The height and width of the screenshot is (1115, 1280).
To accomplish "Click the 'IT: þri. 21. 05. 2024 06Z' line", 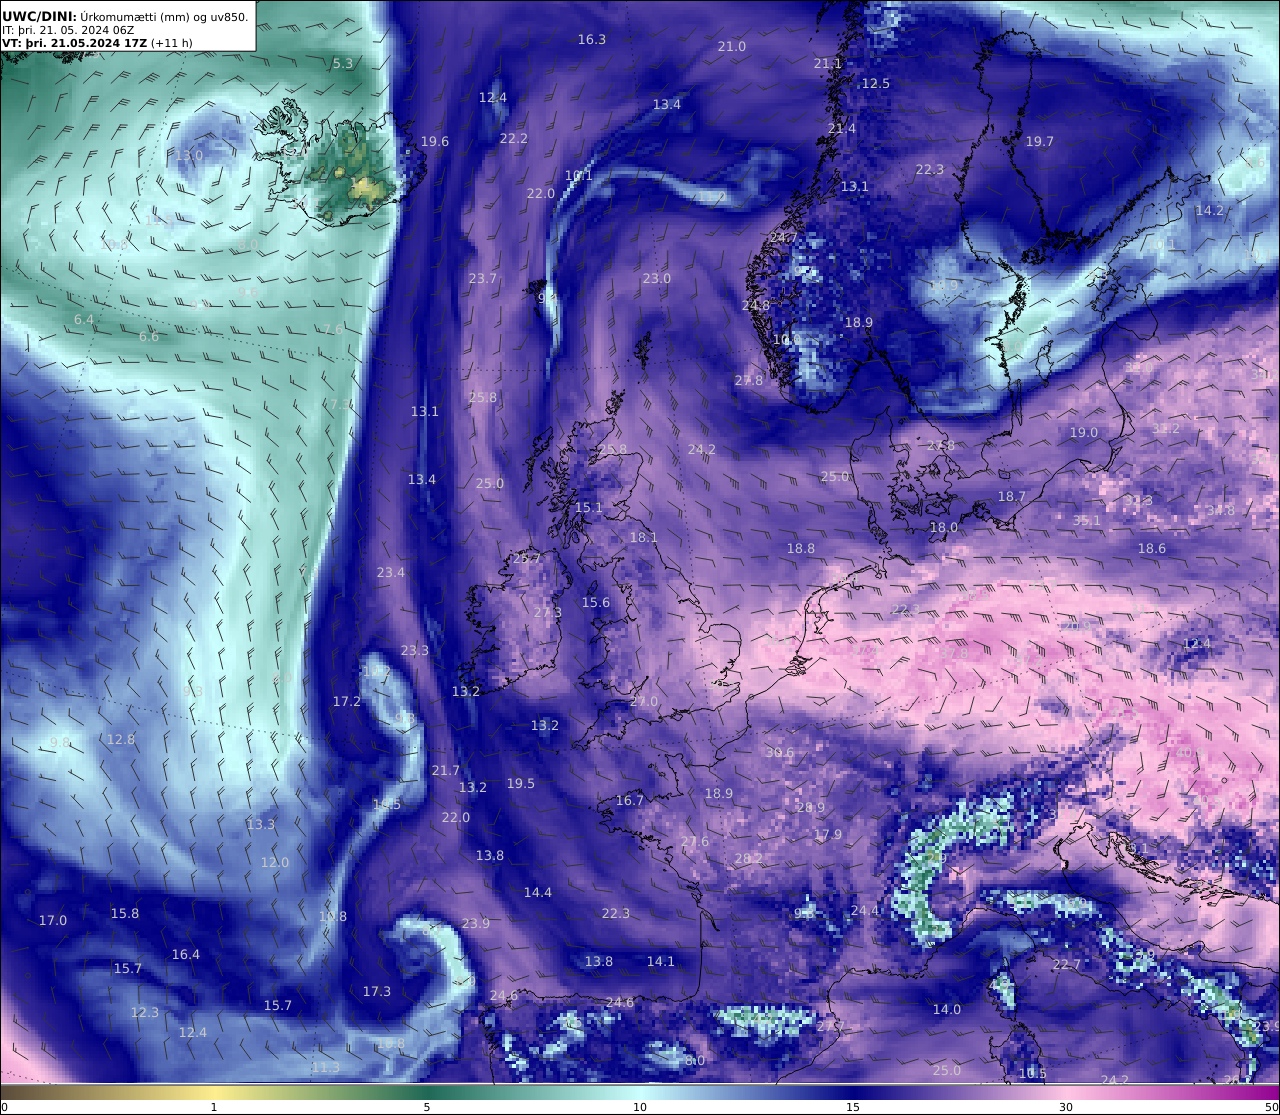I will pos(68,30).
